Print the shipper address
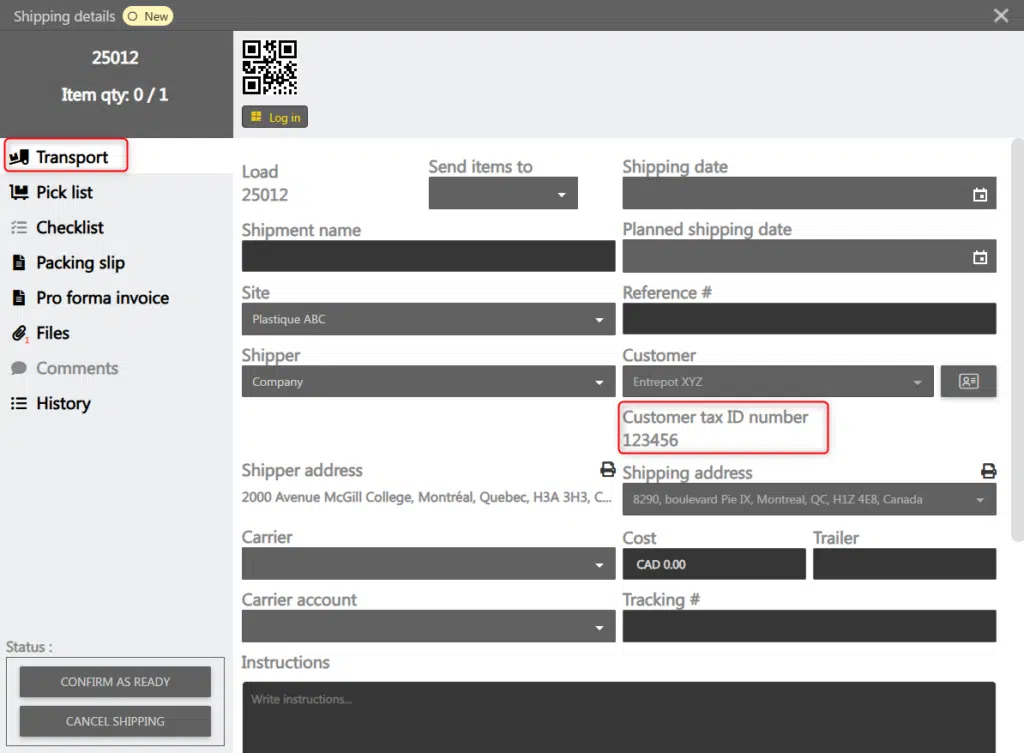1024x753 pixels. tap(606, 469)
